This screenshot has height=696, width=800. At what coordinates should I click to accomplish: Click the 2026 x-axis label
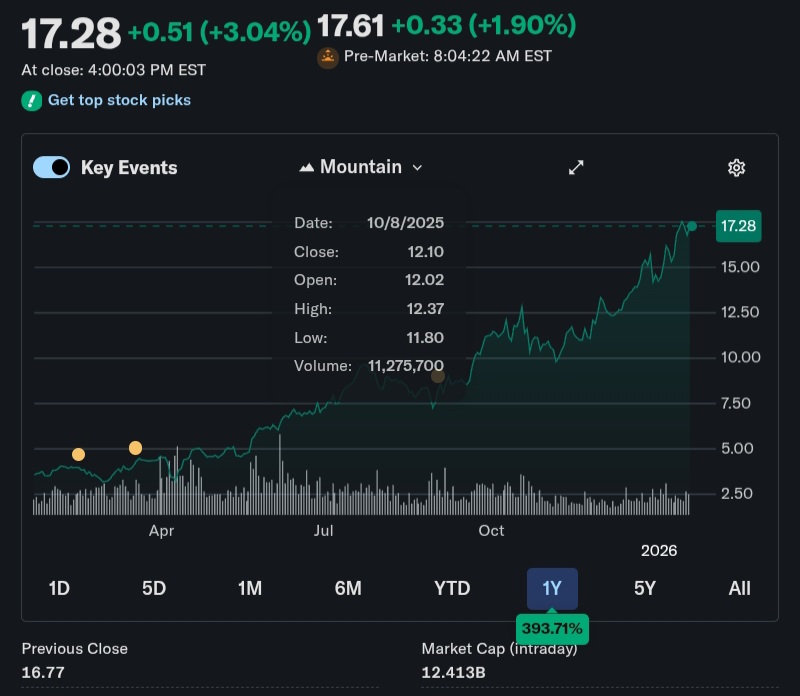point(659,551)
